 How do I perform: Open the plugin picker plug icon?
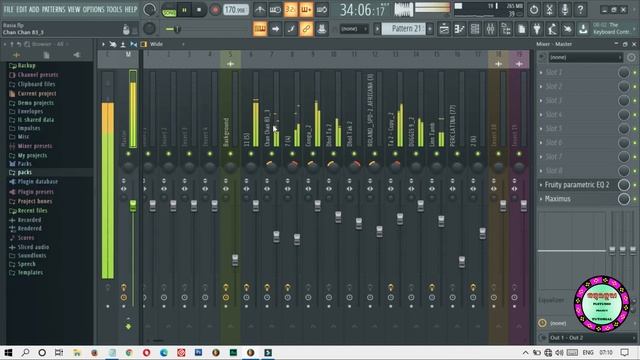[537, 29]
